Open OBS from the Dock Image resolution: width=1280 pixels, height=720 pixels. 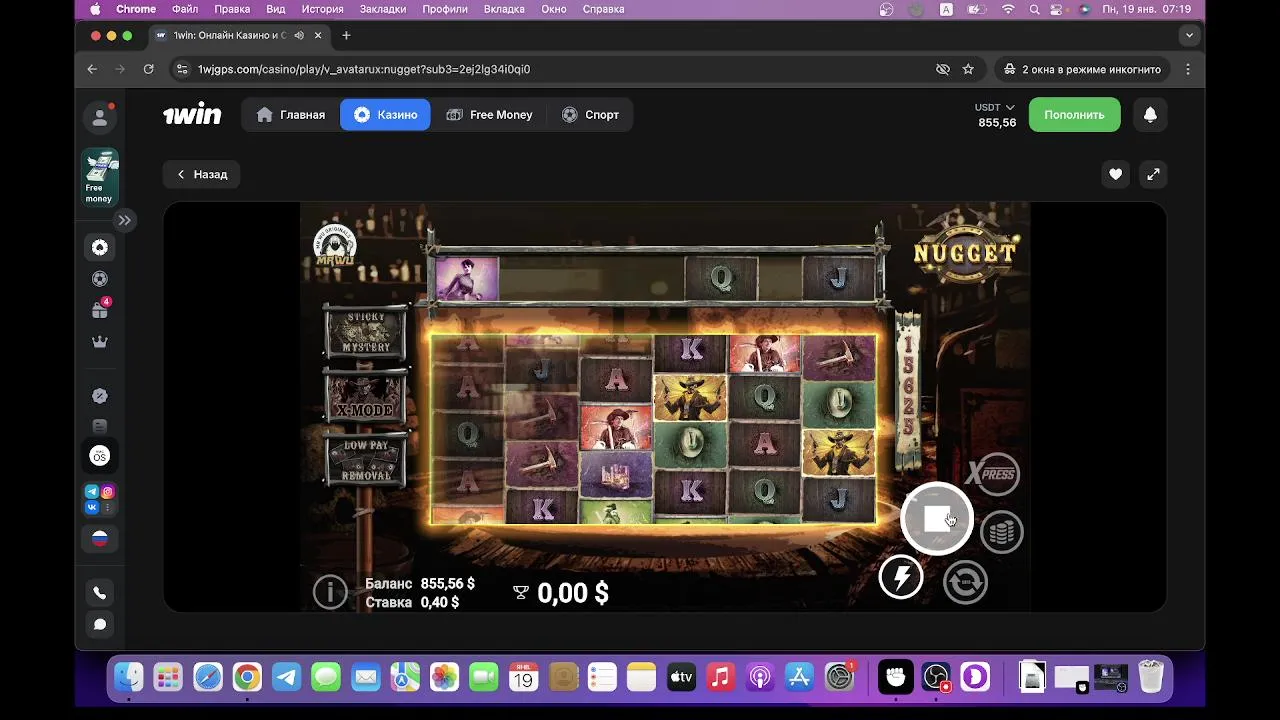(935, 677)
